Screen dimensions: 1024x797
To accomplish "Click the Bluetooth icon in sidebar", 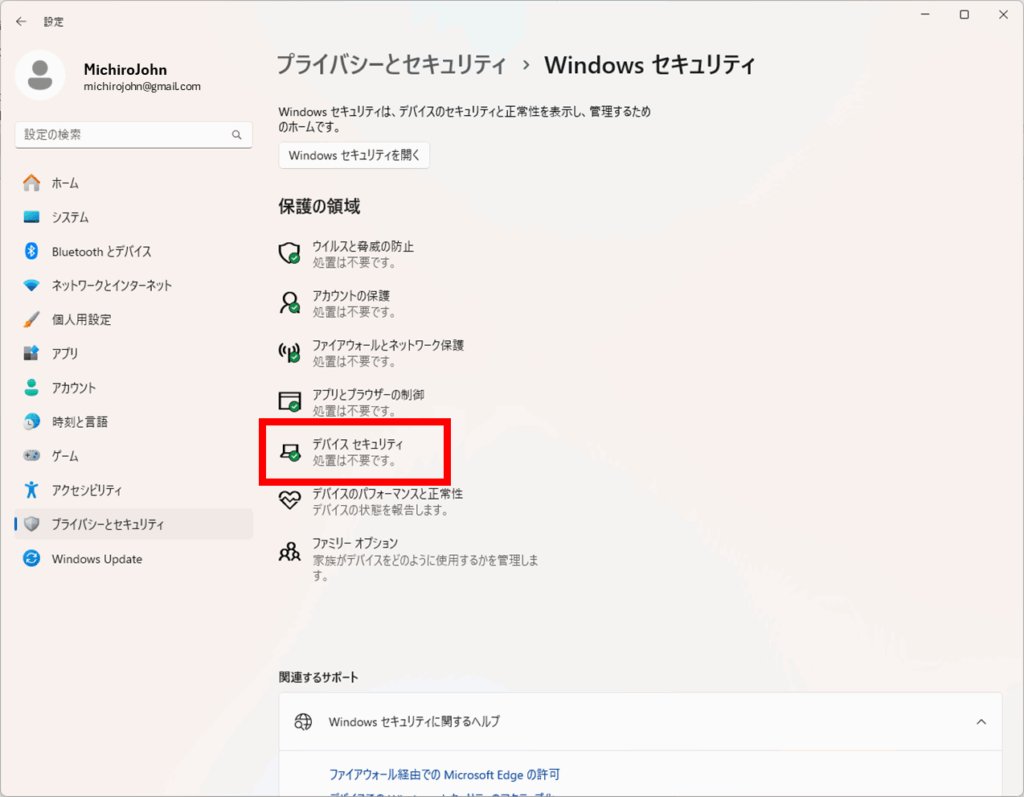I will pyautogui.click(x=31, y=251).
